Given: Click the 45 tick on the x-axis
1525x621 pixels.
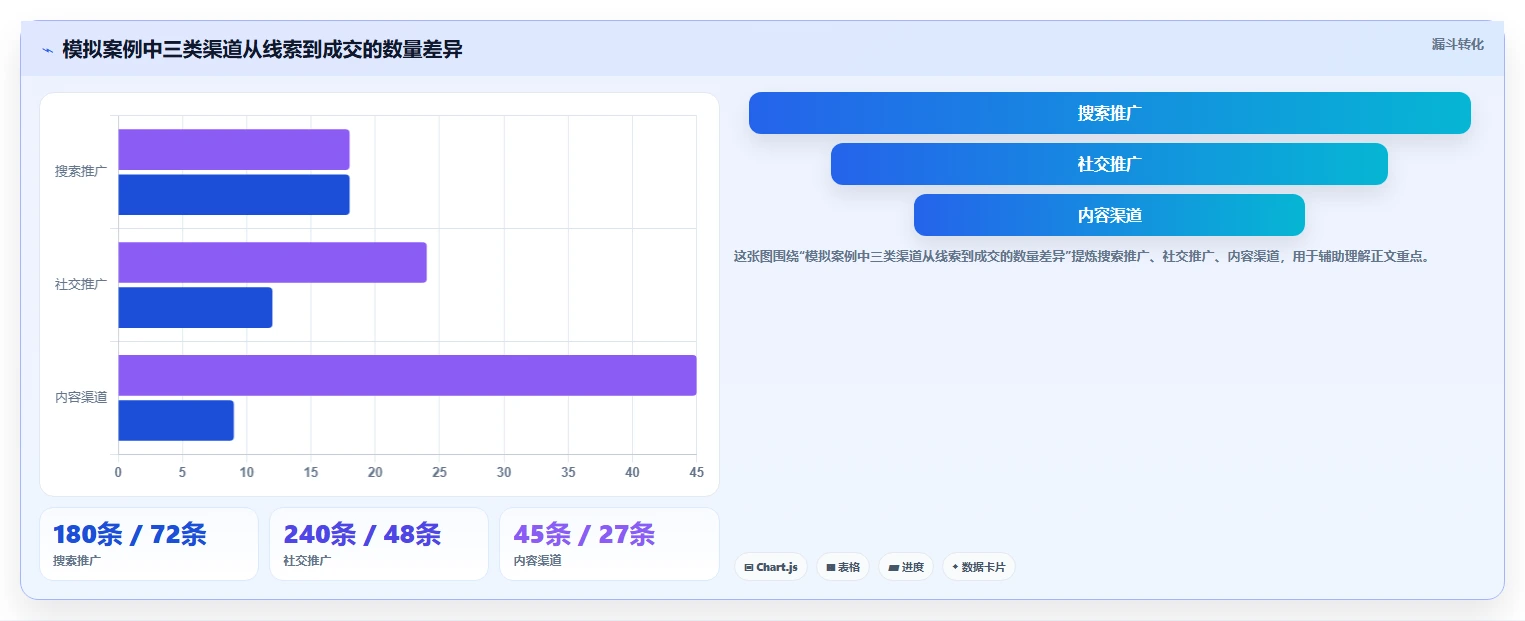Looking at the screenshot, I should [696, 472].
